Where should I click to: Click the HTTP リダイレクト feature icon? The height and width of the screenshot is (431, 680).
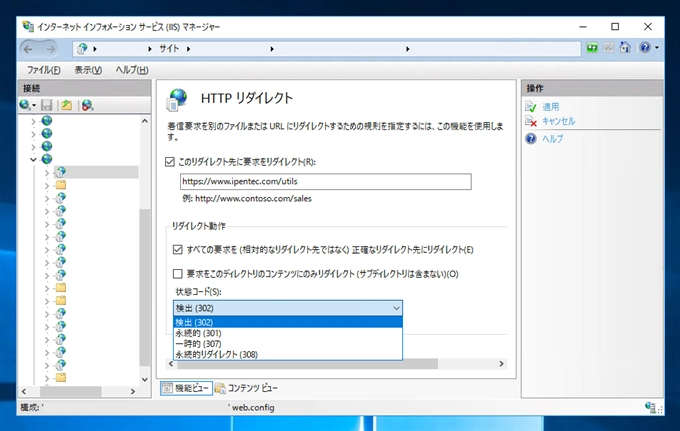pyautogui.click(x=177, y=99)
